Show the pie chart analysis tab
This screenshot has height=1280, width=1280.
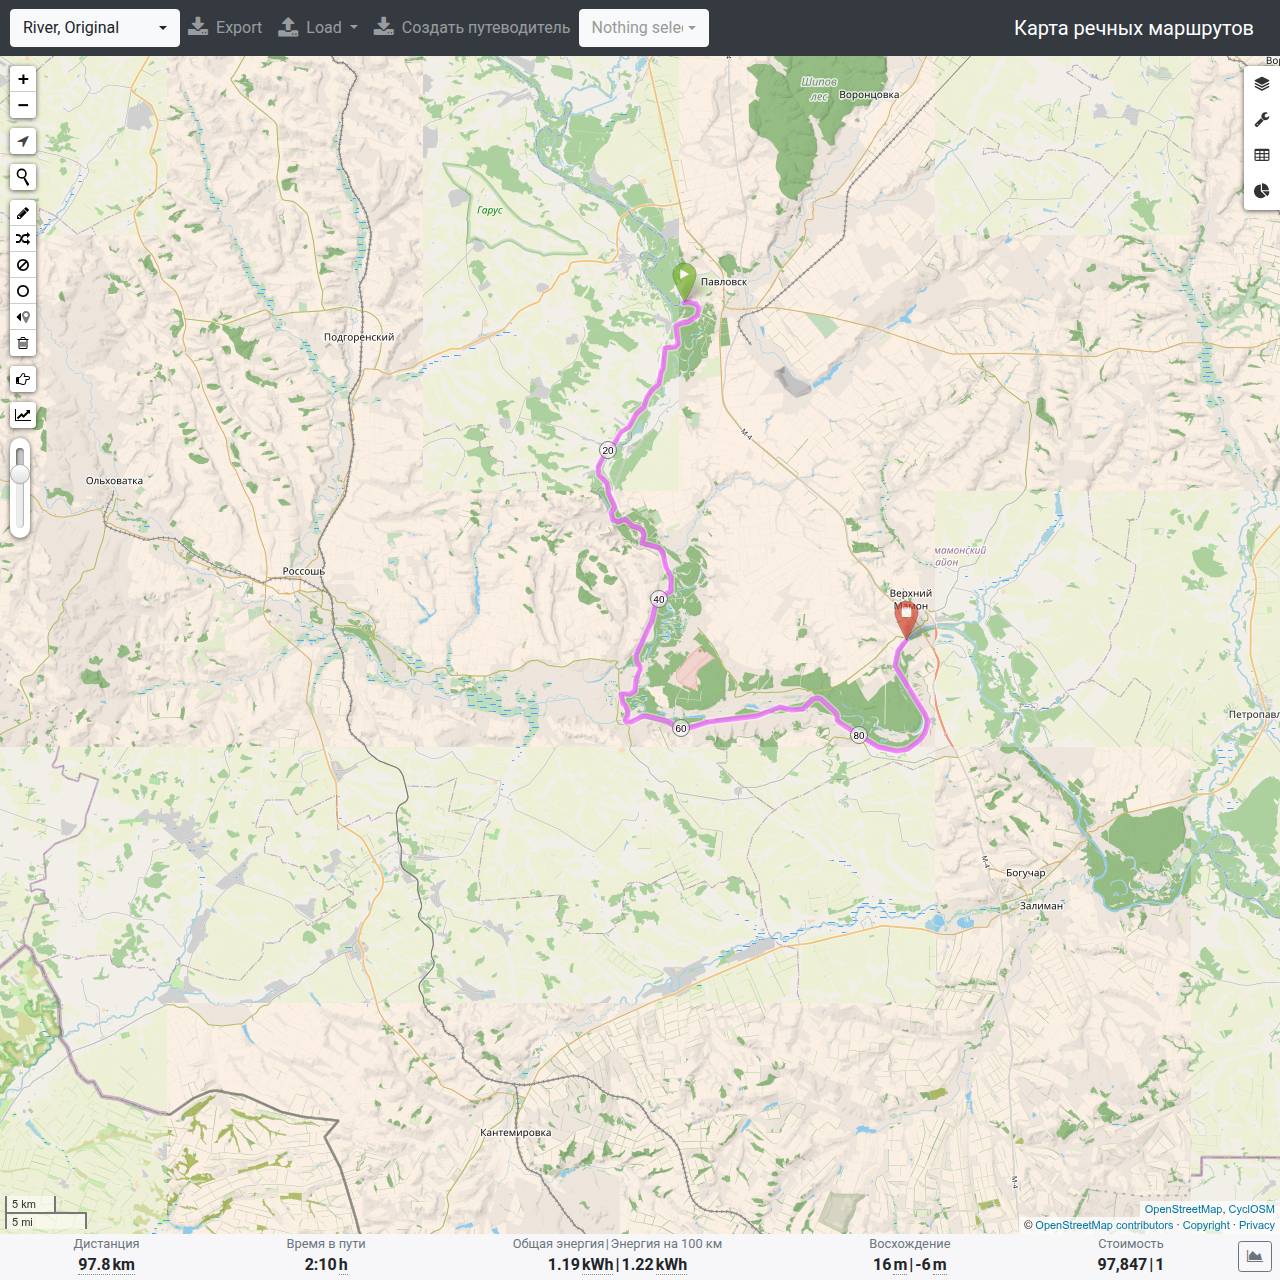tap(1262, 191)
